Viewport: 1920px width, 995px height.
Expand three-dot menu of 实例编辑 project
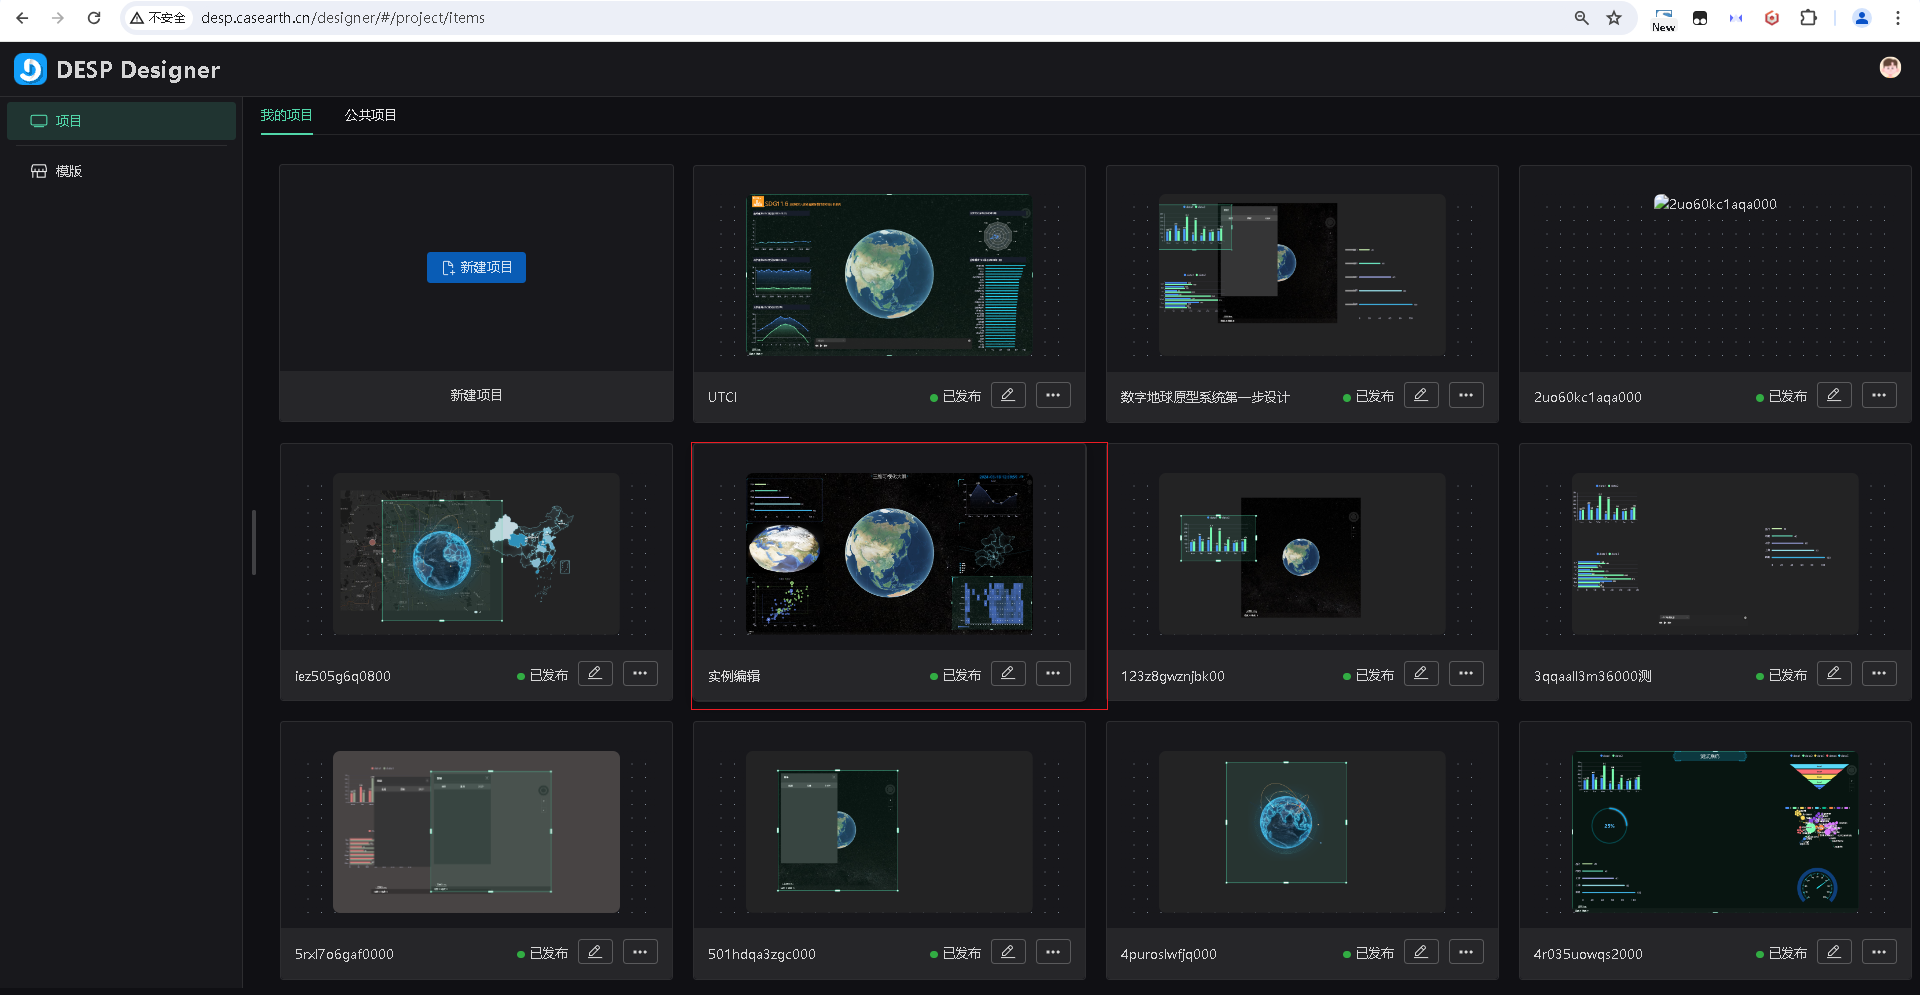tap(1053, 673)
